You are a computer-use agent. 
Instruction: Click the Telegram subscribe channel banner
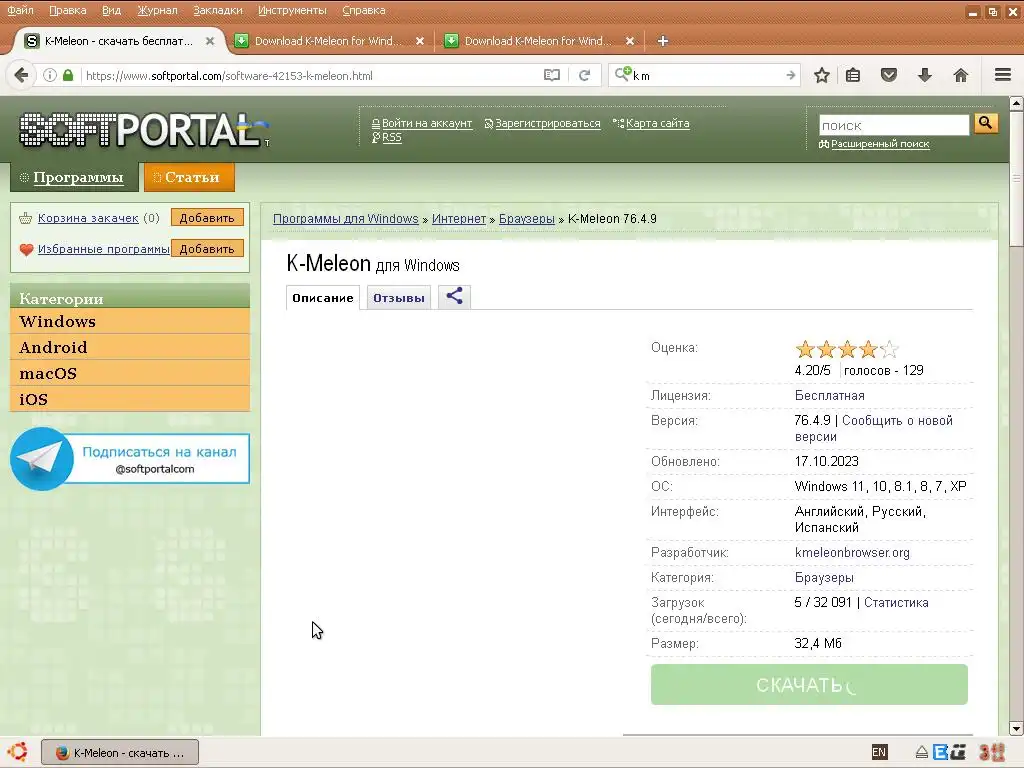click(130, 458)
